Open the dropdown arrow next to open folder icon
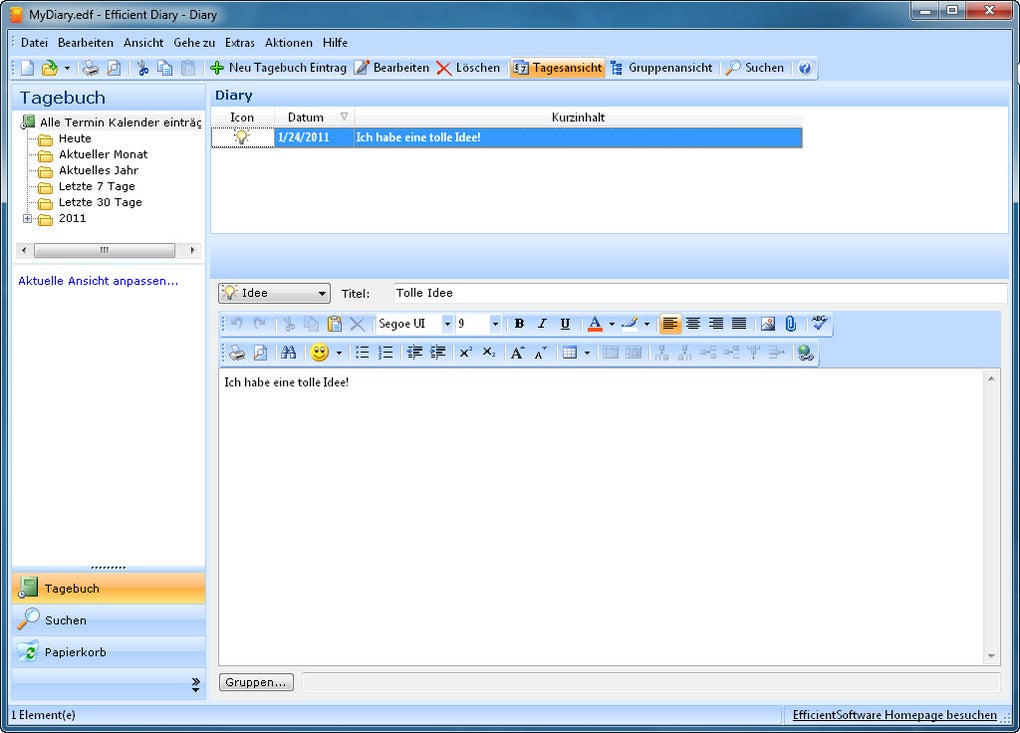1020x733 pixels. 67,68
